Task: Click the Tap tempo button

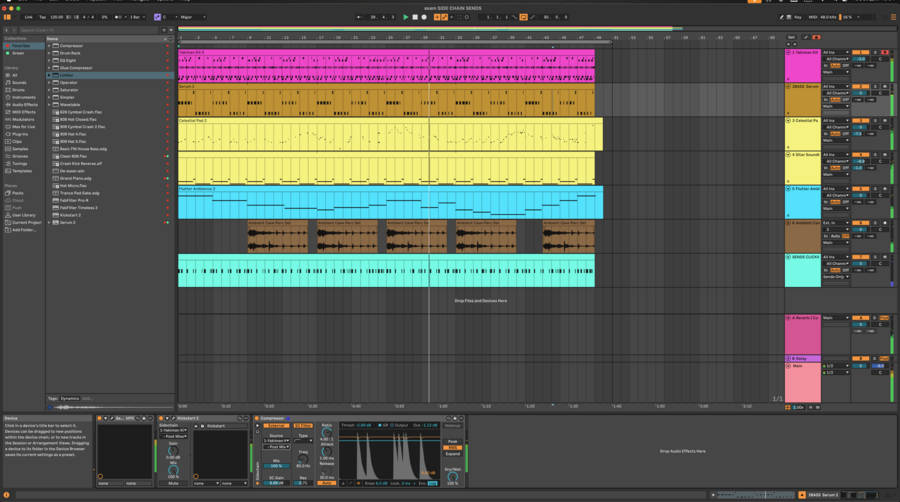Action: (41, 17)
